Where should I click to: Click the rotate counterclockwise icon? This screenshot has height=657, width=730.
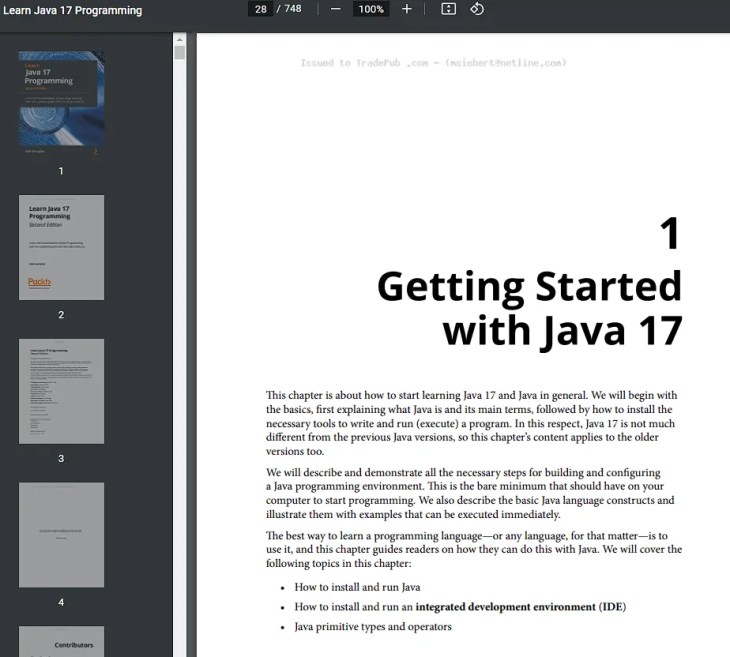point(477,9)
